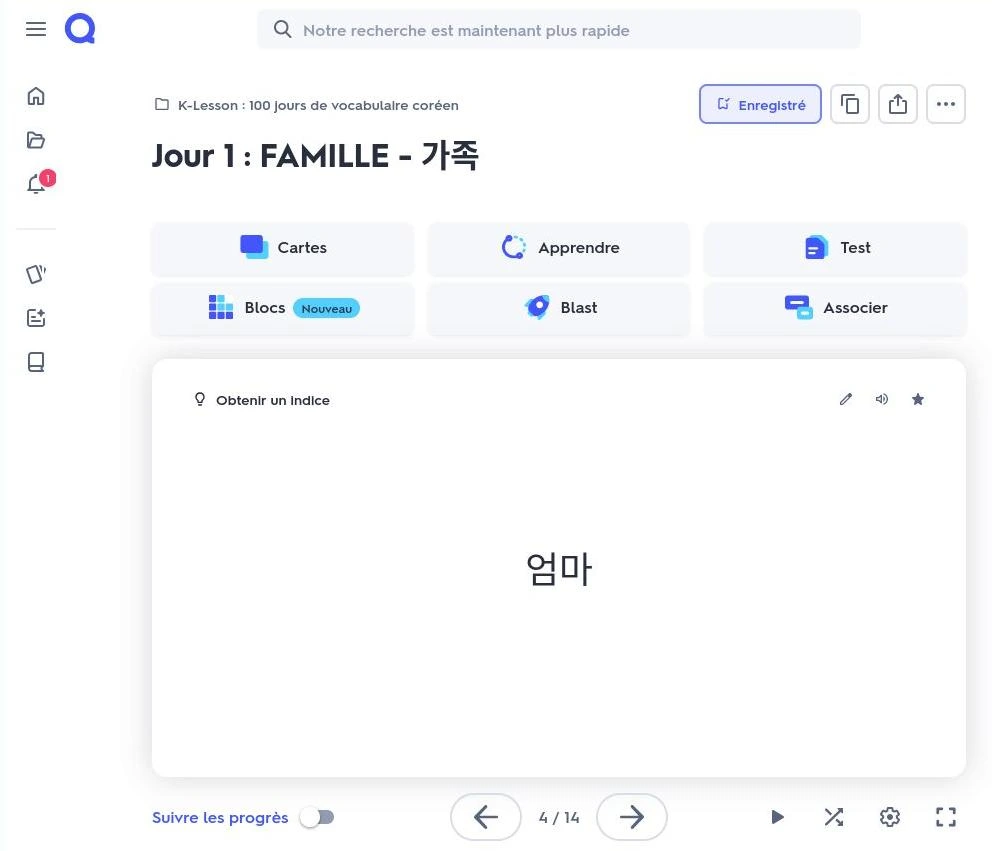Open the K-Lesson folder link
The width and height of the screenshot is (992, 851).
[x=307, y=105]
